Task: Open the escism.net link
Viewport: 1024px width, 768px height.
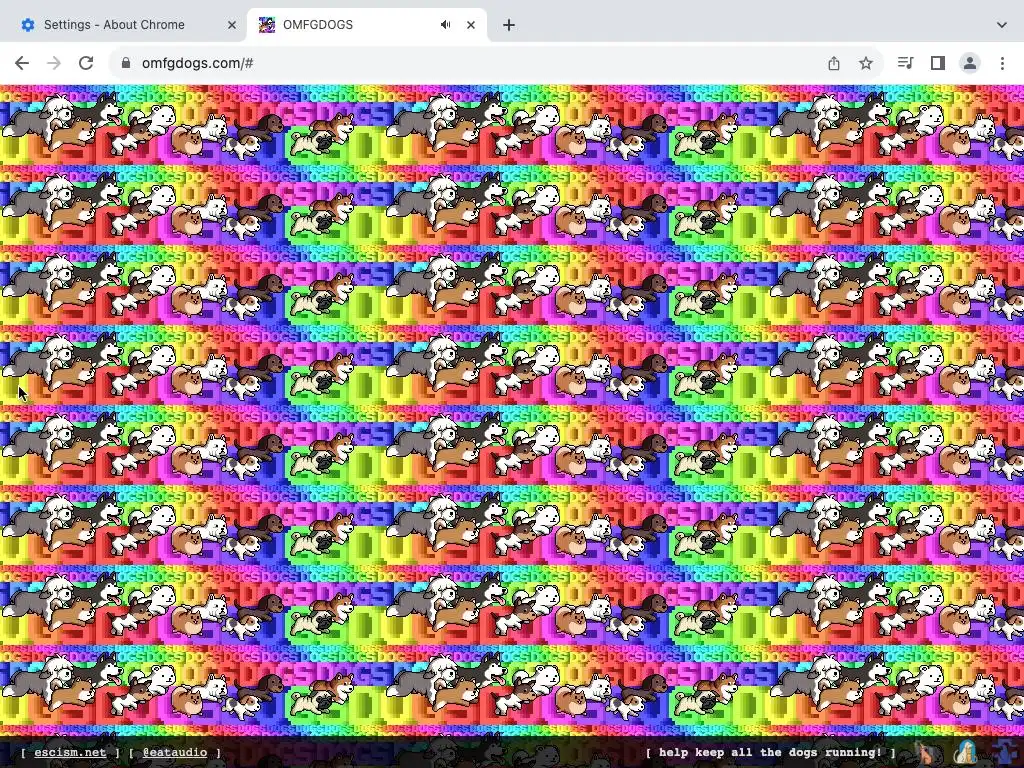Action: coord(70,752)
